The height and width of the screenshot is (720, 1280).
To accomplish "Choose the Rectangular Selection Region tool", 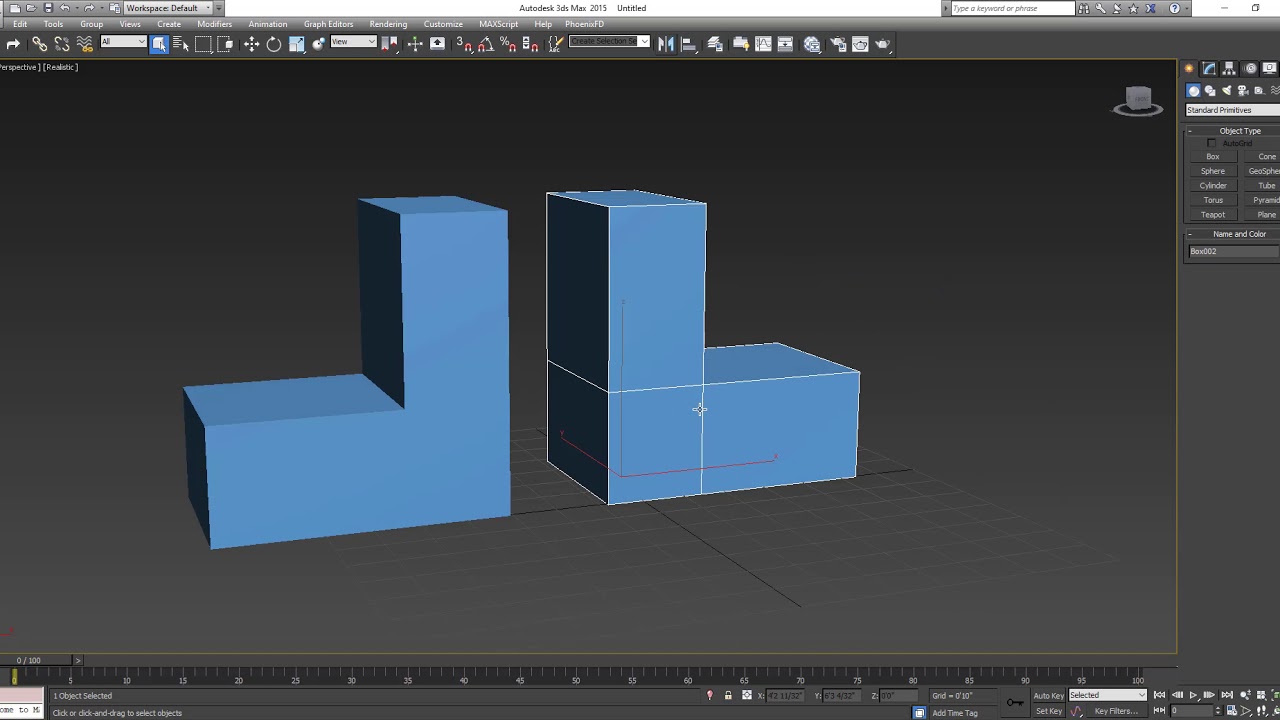I will pos(203,44).
